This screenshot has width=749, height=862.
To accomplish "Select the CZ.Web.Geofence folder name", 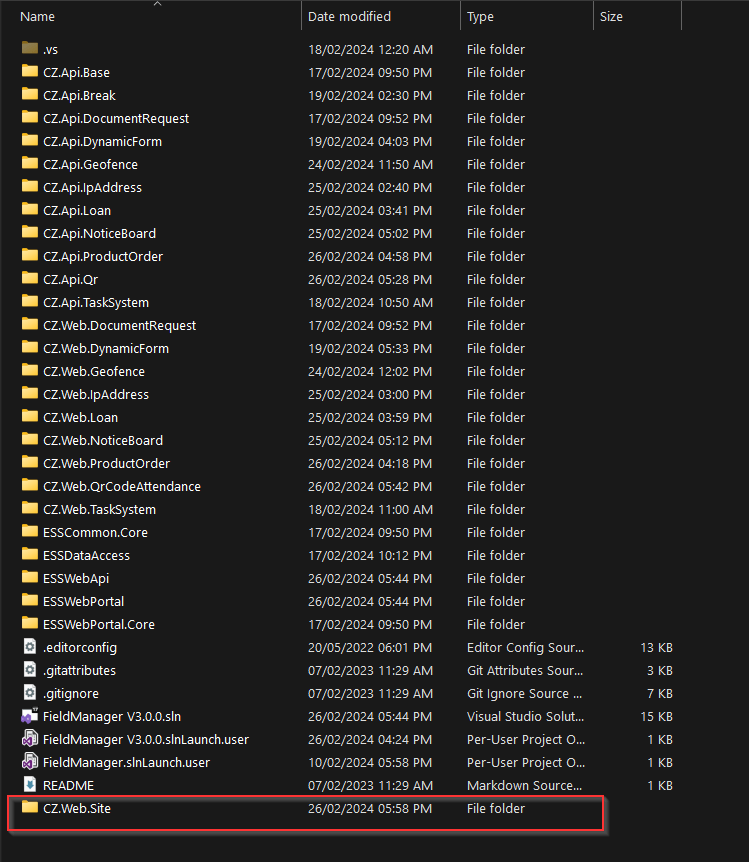I will [94, 372].
